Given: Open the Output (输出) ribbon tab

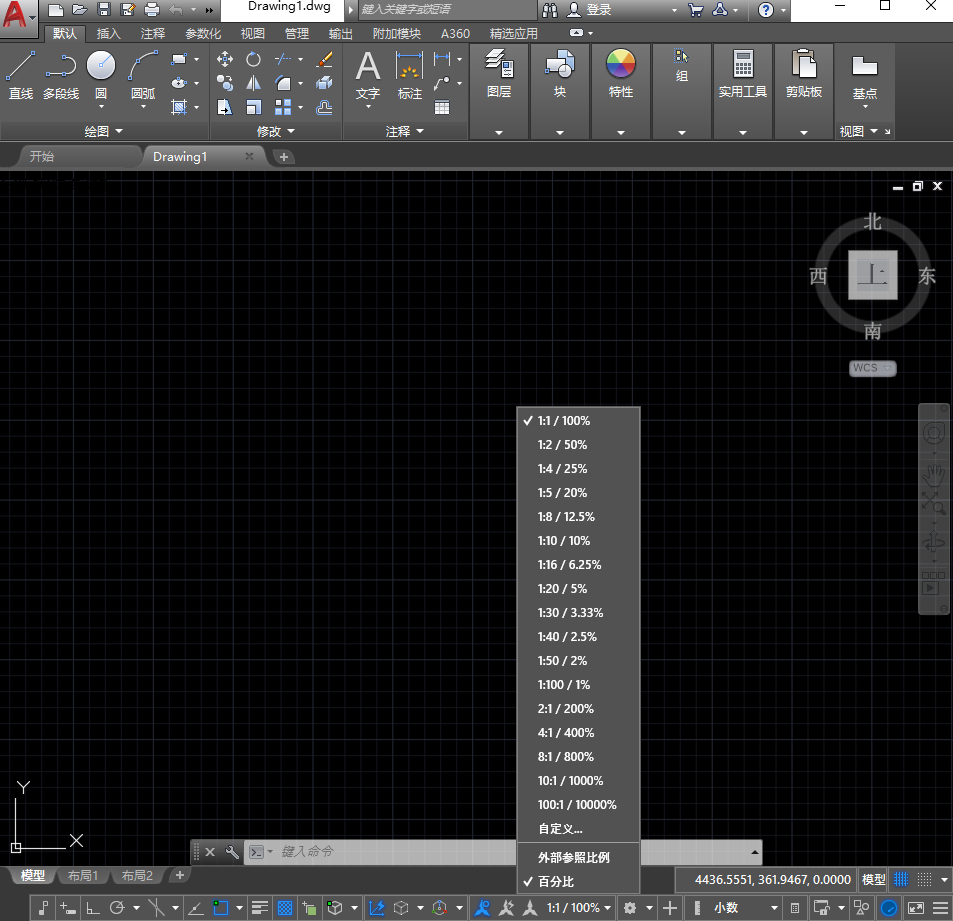Looking at the screenshot, I should tap(340, 33).
